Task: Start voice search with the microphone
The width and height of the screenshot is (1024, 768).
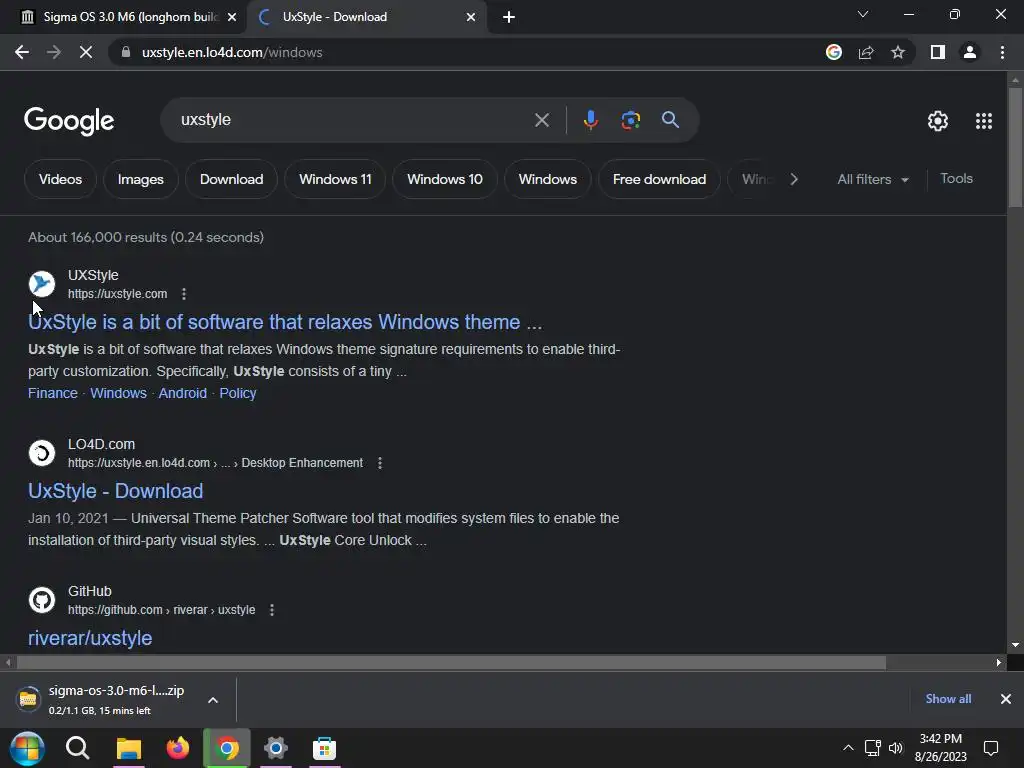Action: coord(590,120)
